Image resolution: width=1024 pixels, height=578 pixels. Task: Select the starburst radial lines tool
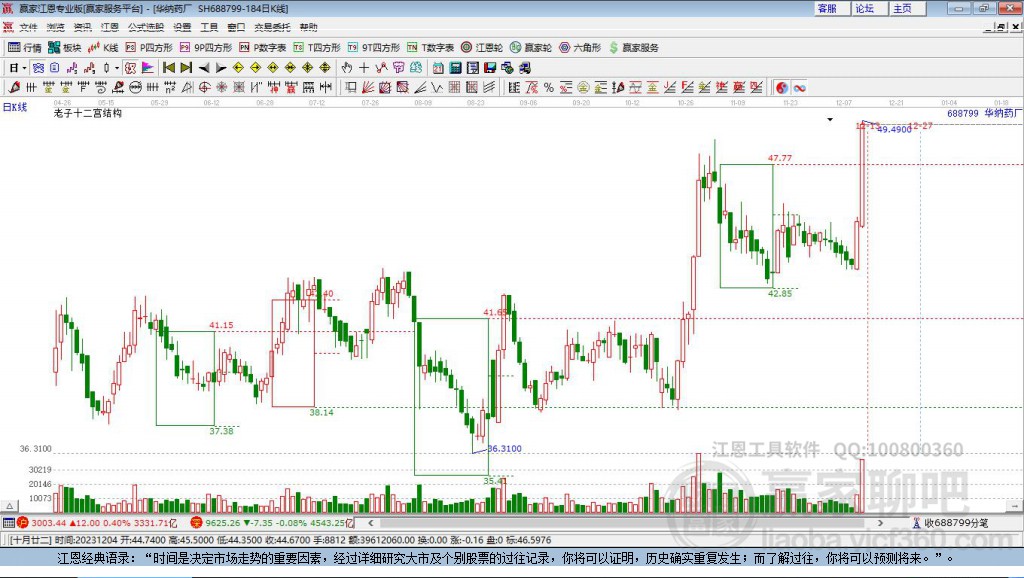coord(221,88)
